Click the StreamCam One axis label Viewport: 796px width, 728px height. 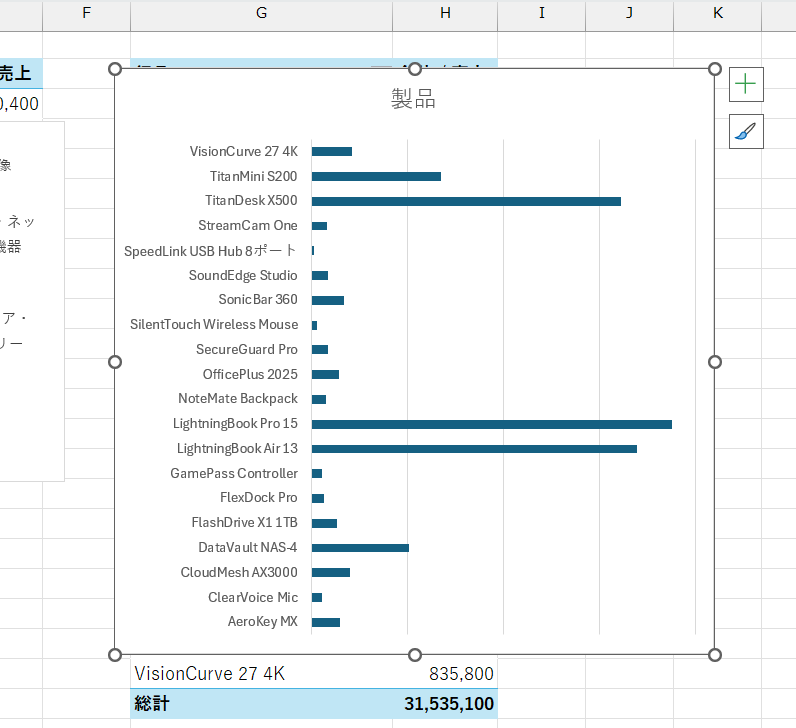248,225
